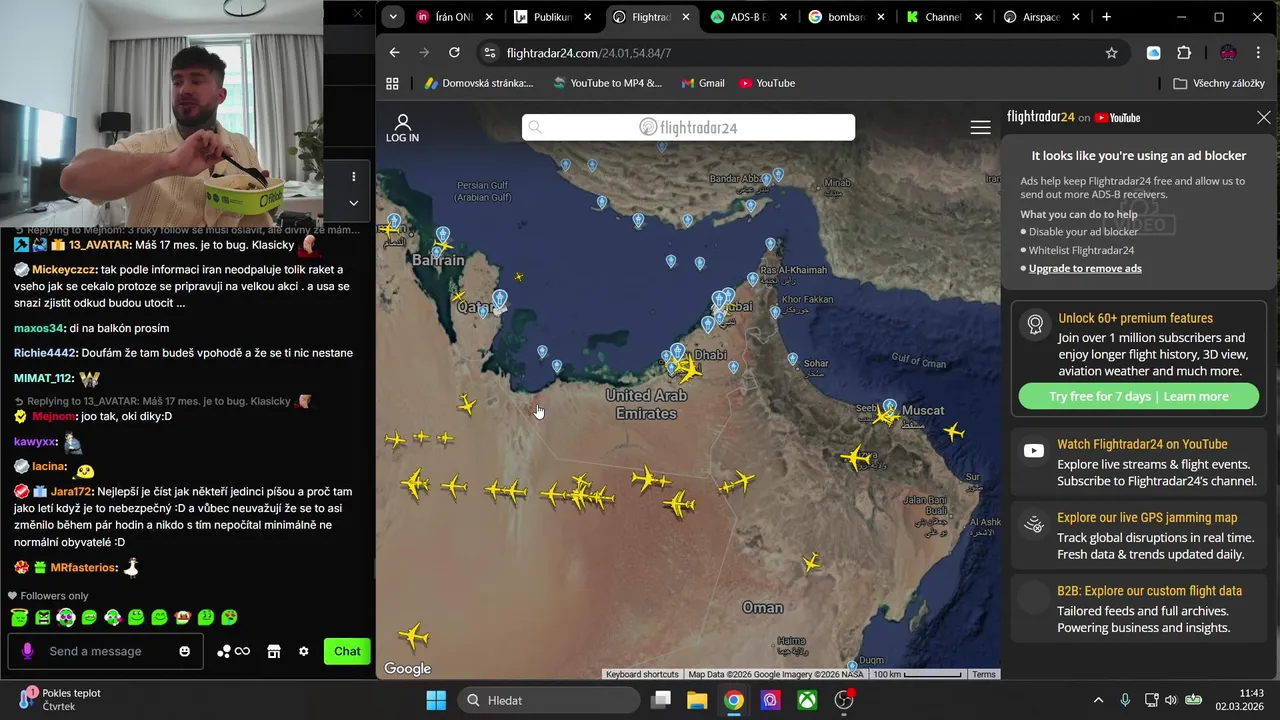
Task: Open Chrome profile avatar
Action: point(1228,53)
